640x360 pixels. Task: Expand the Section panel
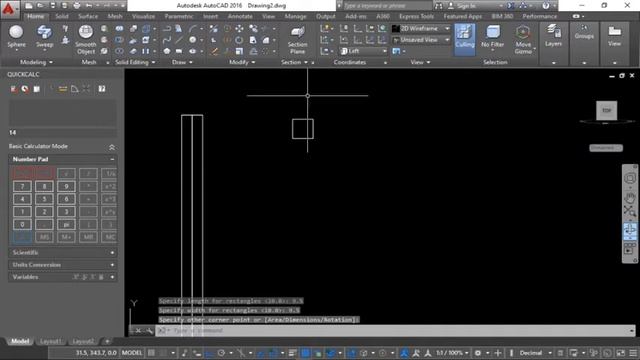[294, 62]
